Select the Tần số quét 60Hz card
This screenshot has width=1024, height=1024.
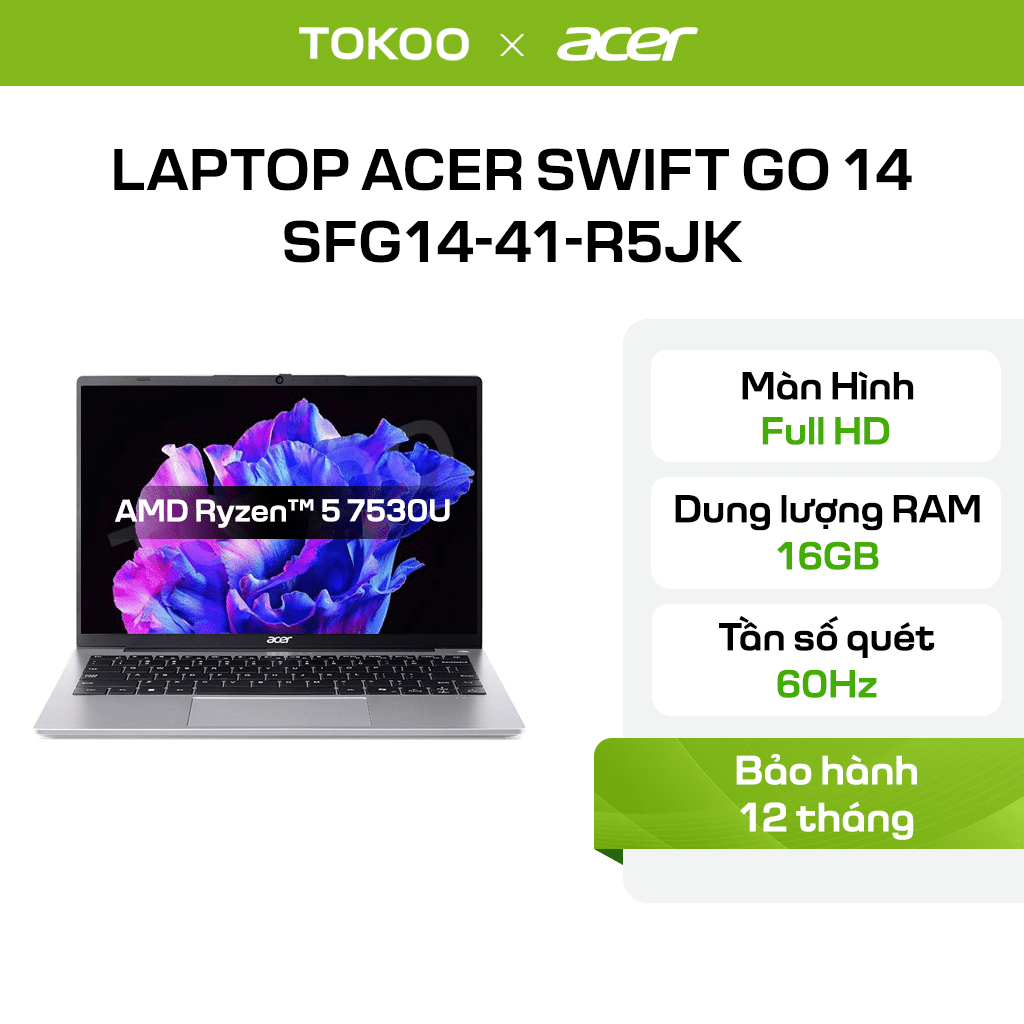pyautogui.click(x=826, y=660)
